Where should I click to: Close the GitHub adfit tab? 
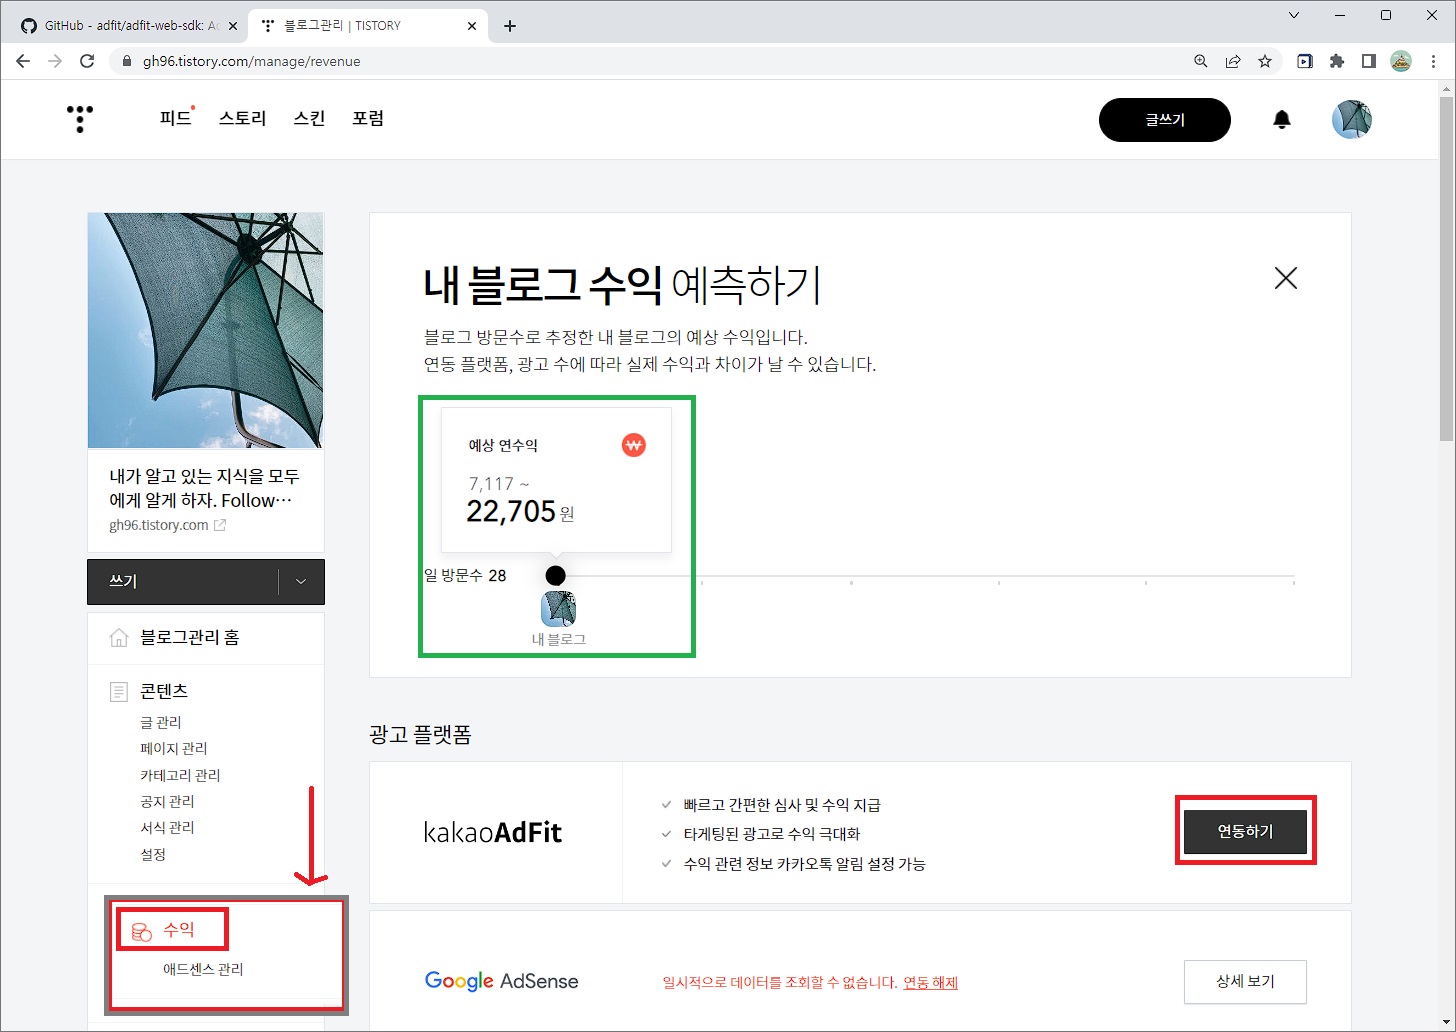click(x=231, y=26)
